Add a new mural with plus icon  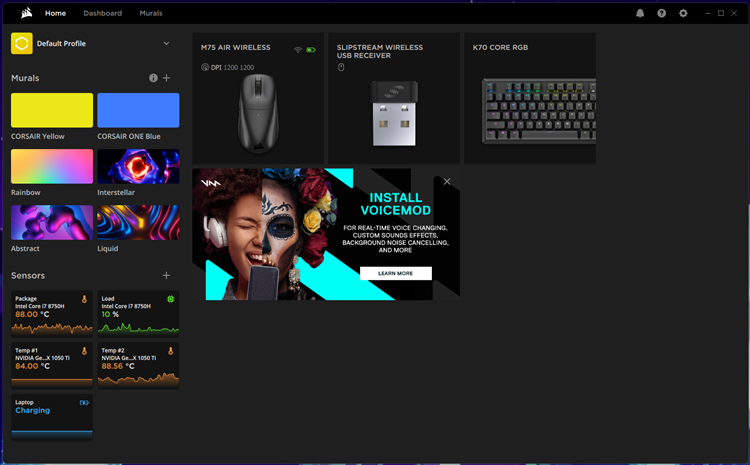(x=166, y=78)
